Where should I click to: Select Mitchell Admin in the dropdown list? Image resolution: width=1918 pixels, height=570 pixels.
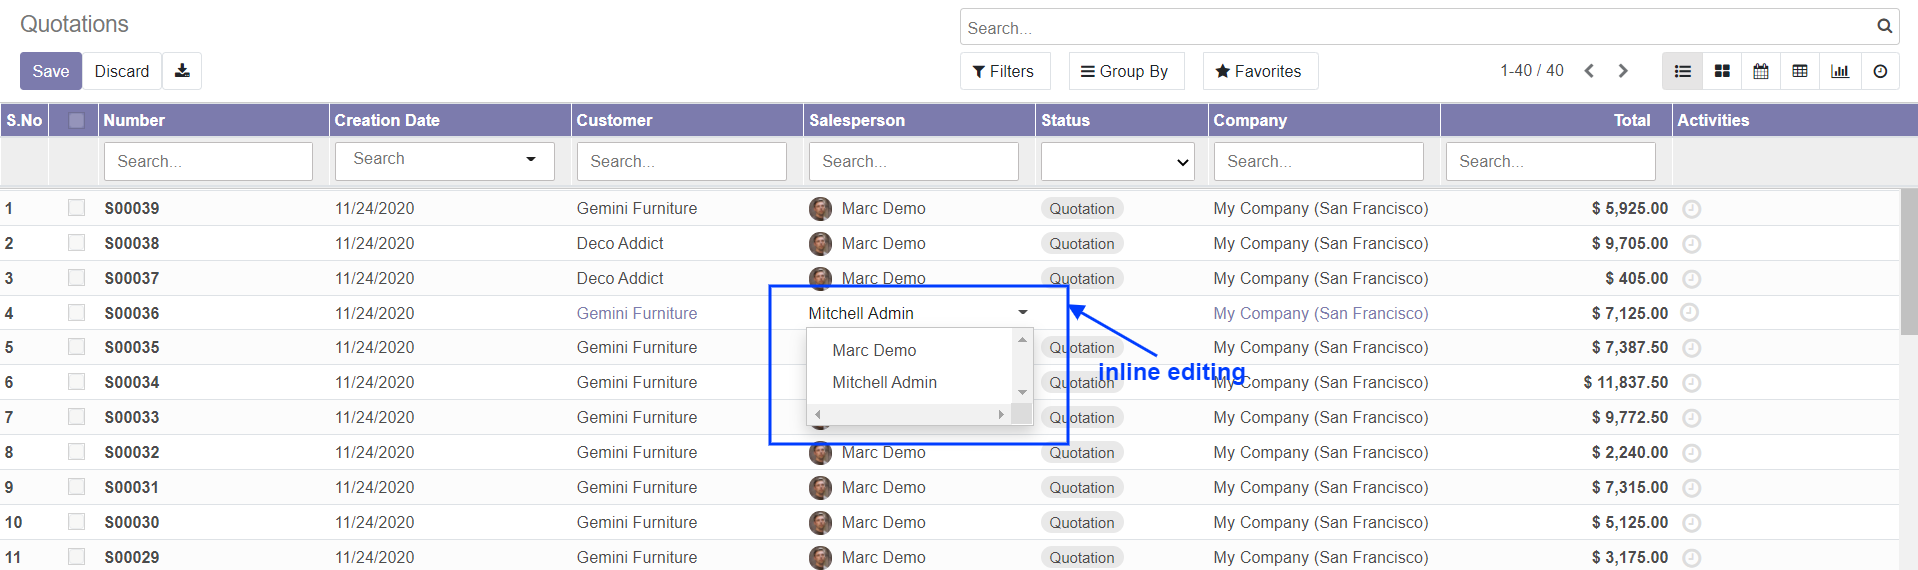(x=884, y=382)
